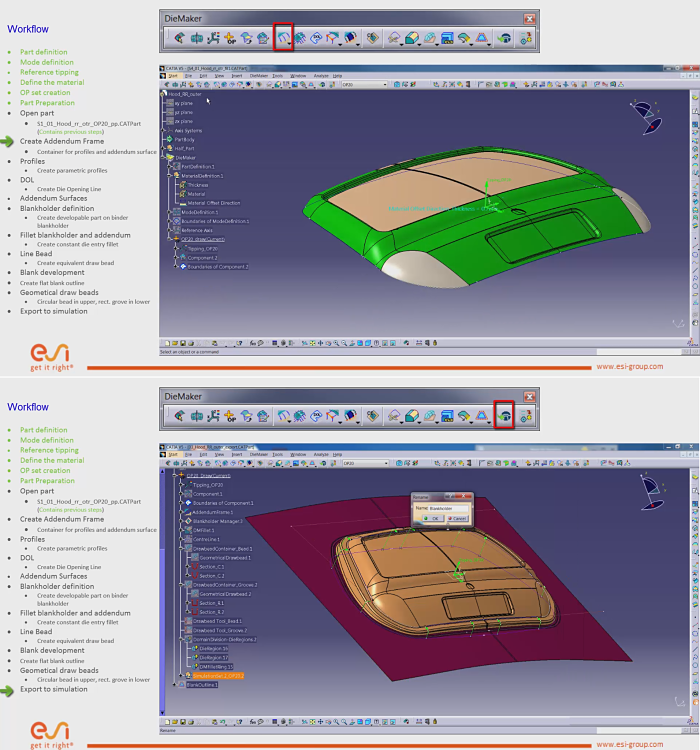Open Insert menu in green hood CATIA window
Image resolution: width=700 pixels, height=750 pixels.
236,76
